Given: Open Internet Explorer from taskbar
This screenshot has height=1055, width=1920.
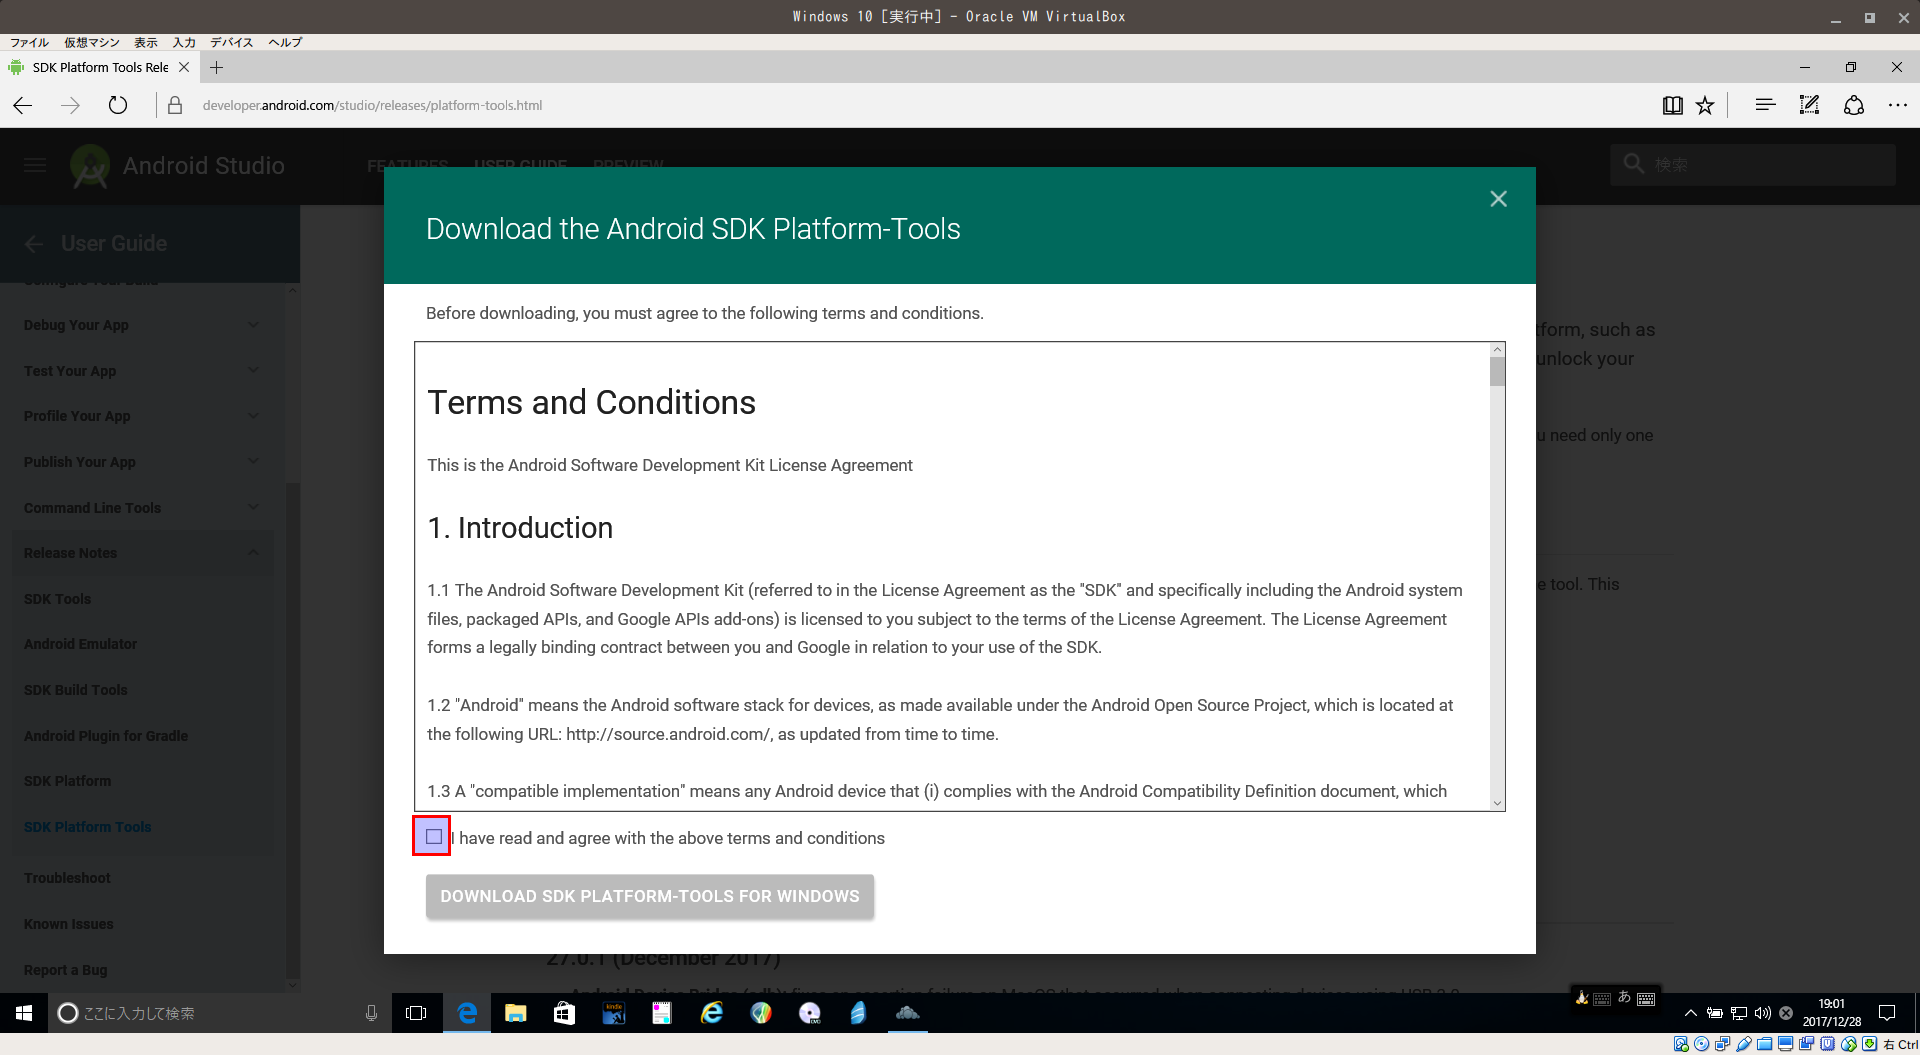Looking at the screenshot, I should 711,1013.
